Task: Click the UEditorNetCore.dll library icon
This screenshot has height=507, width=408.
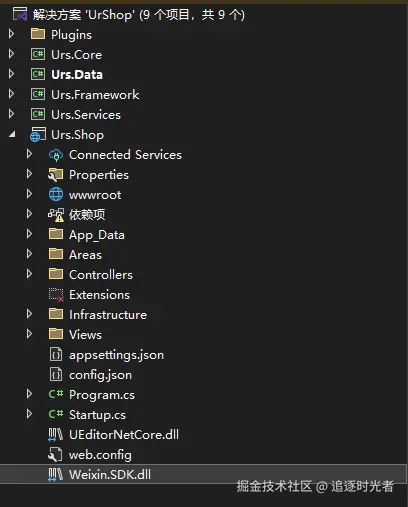Action: [x=55, y=435]
